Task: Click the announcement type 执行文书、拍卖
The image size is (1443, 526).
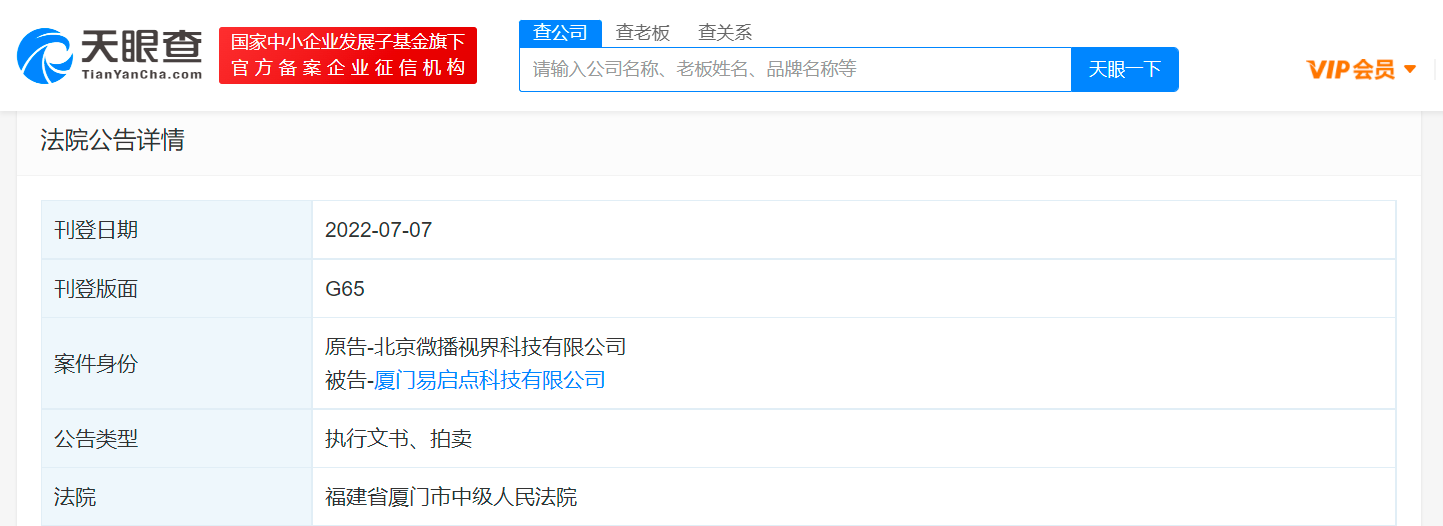Action: 398,438
